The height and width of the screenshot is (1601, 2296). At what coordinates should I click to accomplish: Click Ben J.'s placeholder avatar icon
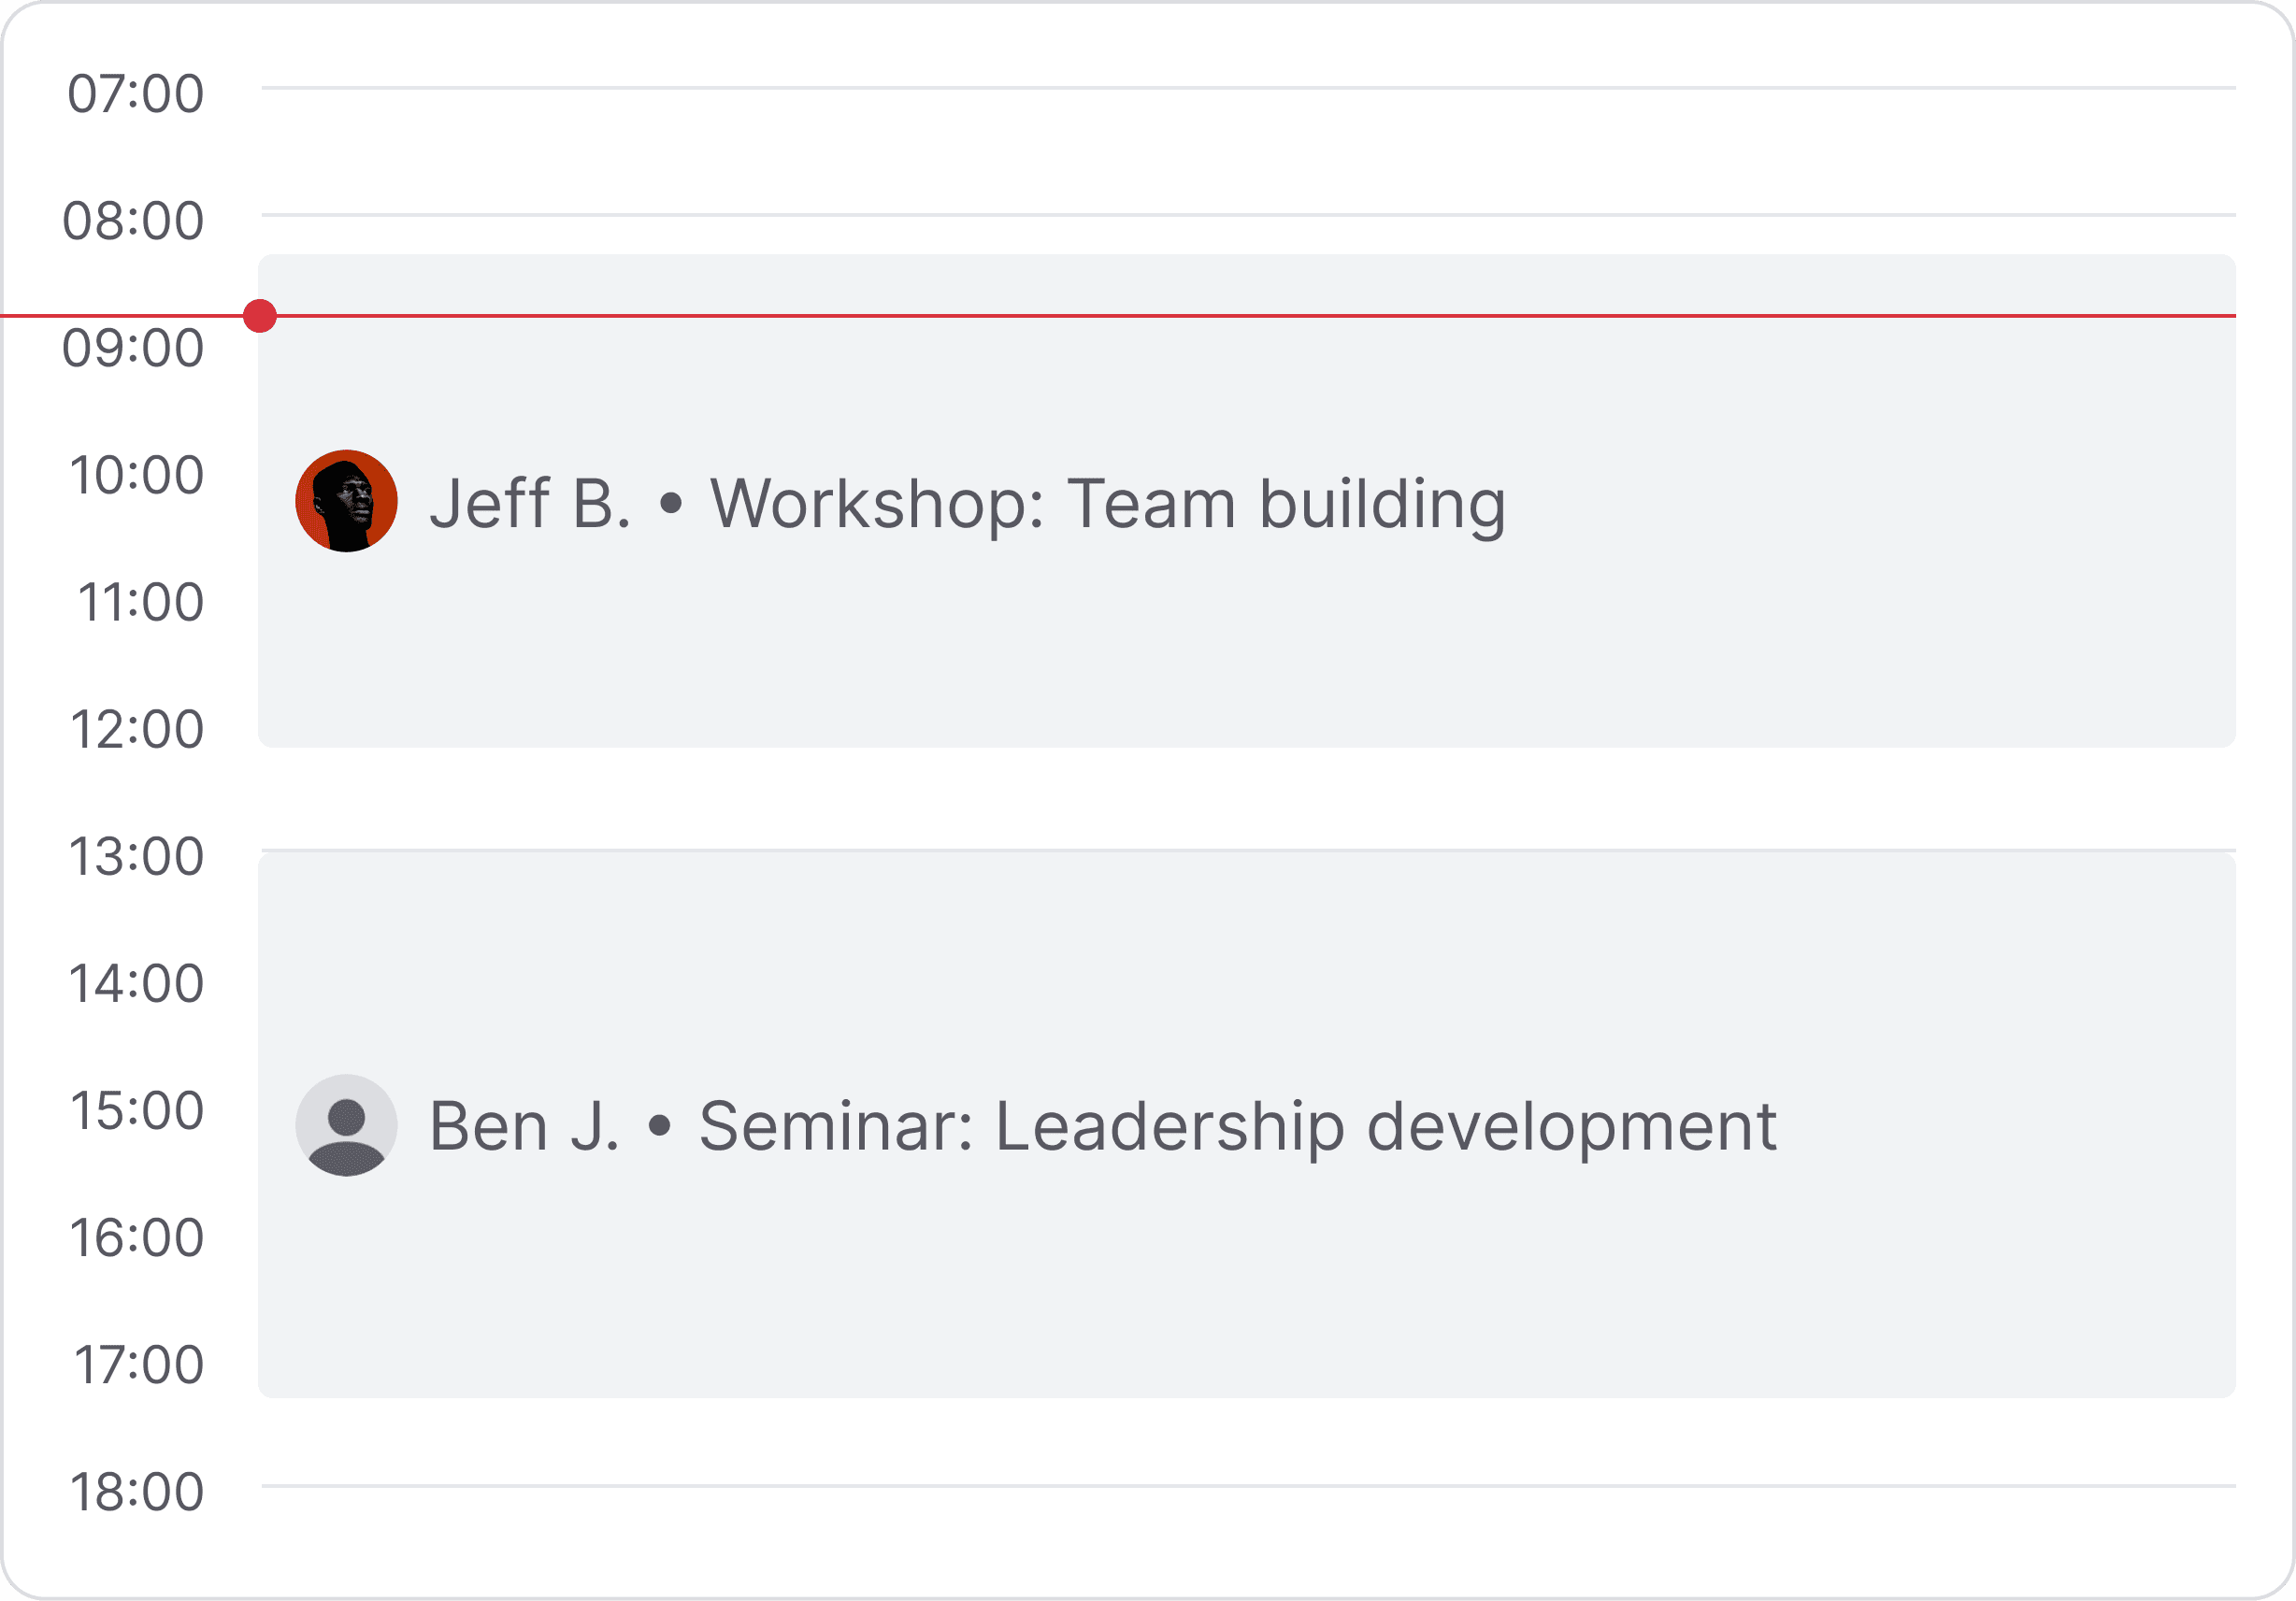[347, 1124]
